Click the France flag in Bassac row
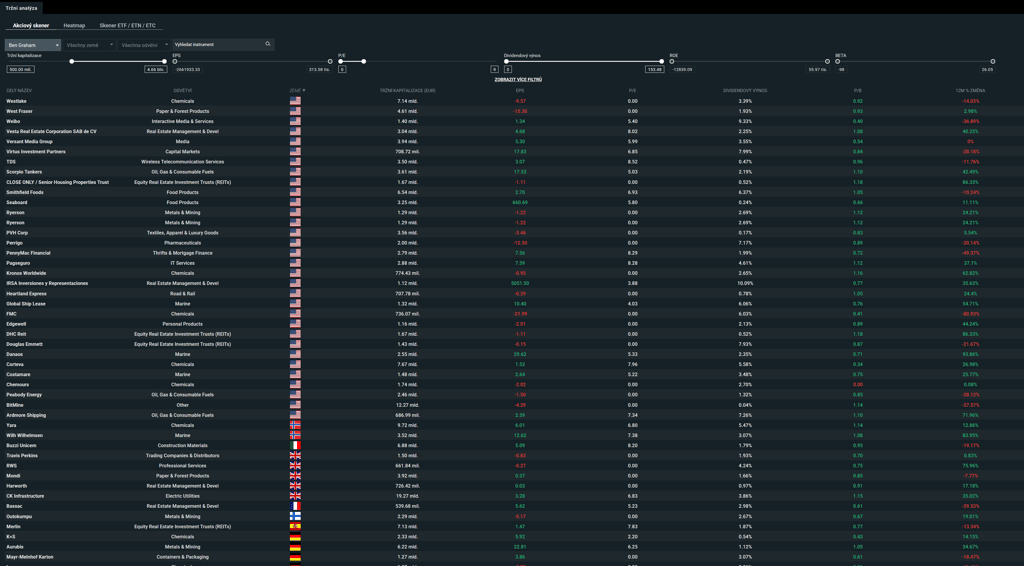 click(x=295, y=506)
